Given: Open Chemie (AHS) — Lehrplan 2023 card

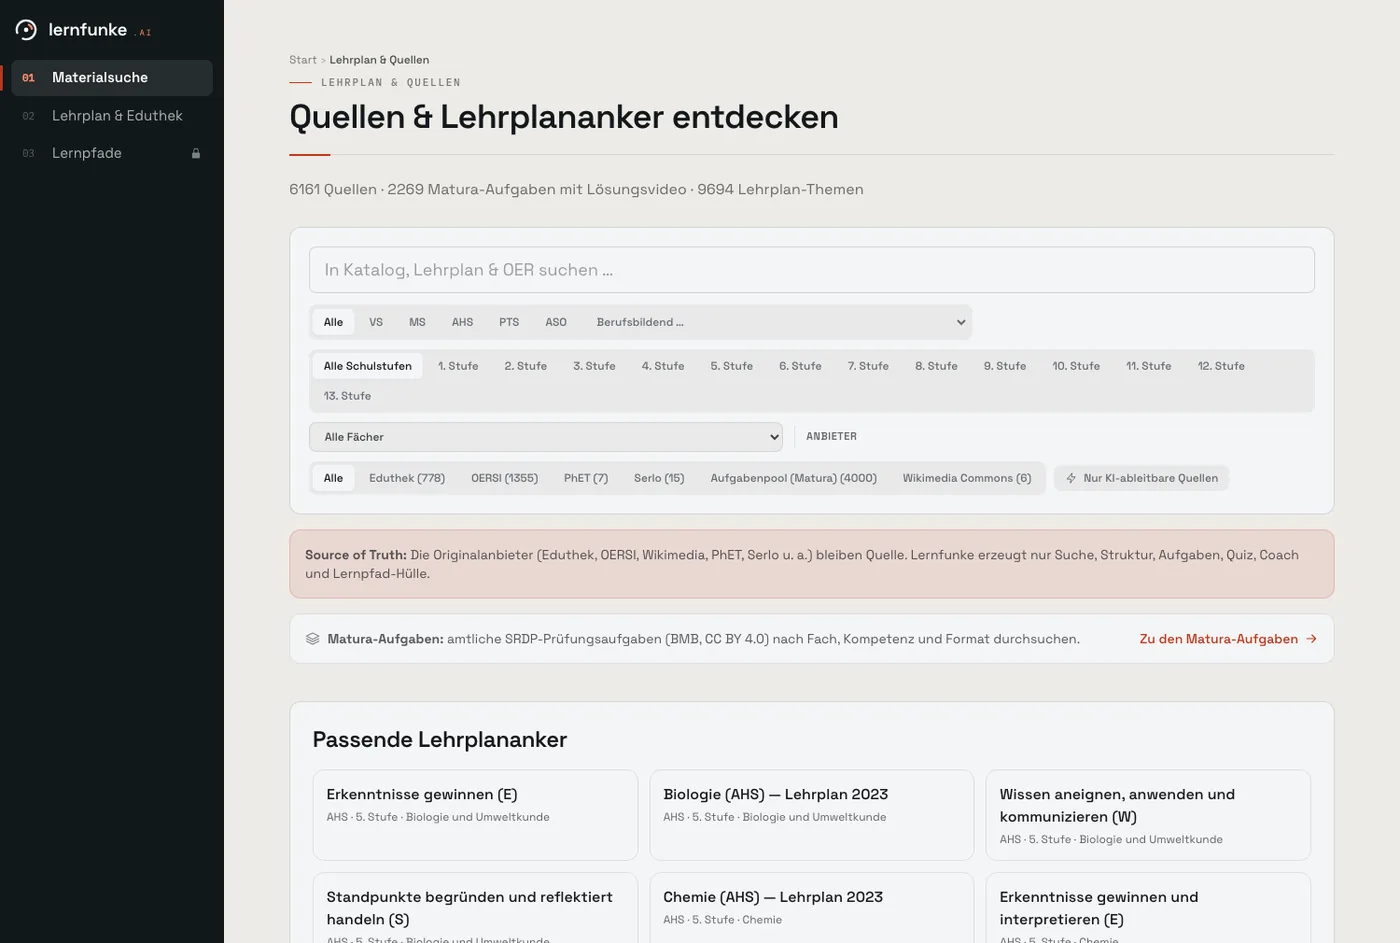Looking at the screenshot, I should coord(812,908).
